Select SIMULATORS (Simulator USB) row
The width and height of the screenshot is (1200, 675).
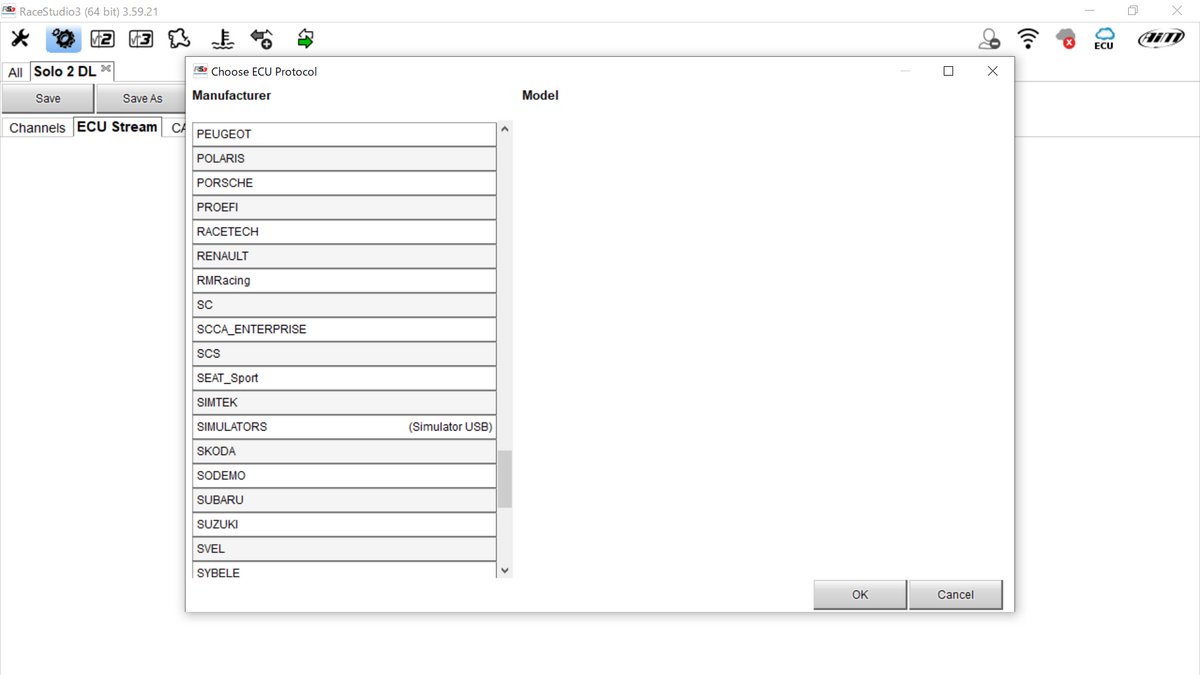click(x=344, y=427)
